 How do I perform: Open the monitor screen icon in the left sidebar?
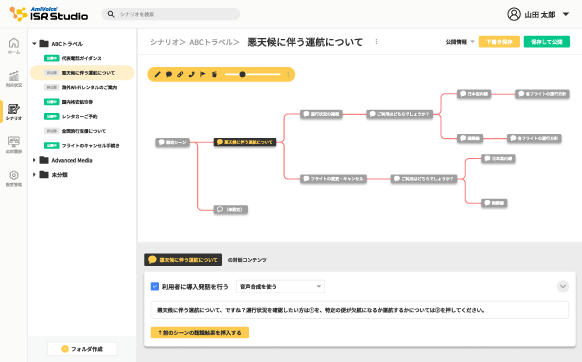[x=14, y=144]
